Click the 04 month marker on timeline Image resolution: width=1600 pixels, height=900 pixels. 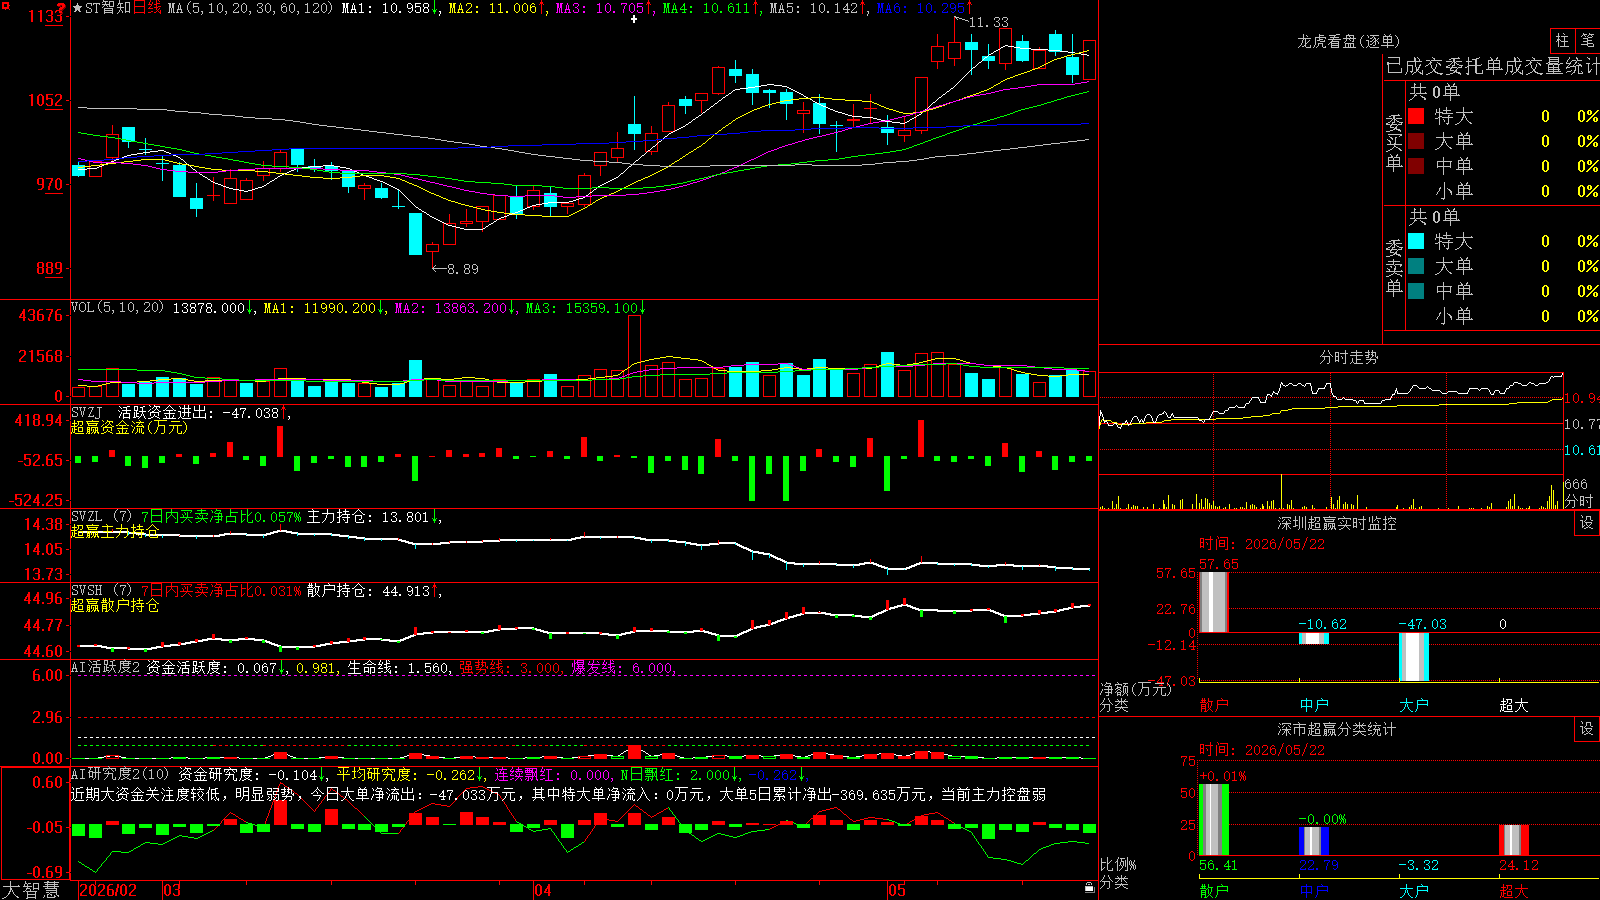[543, 890]
